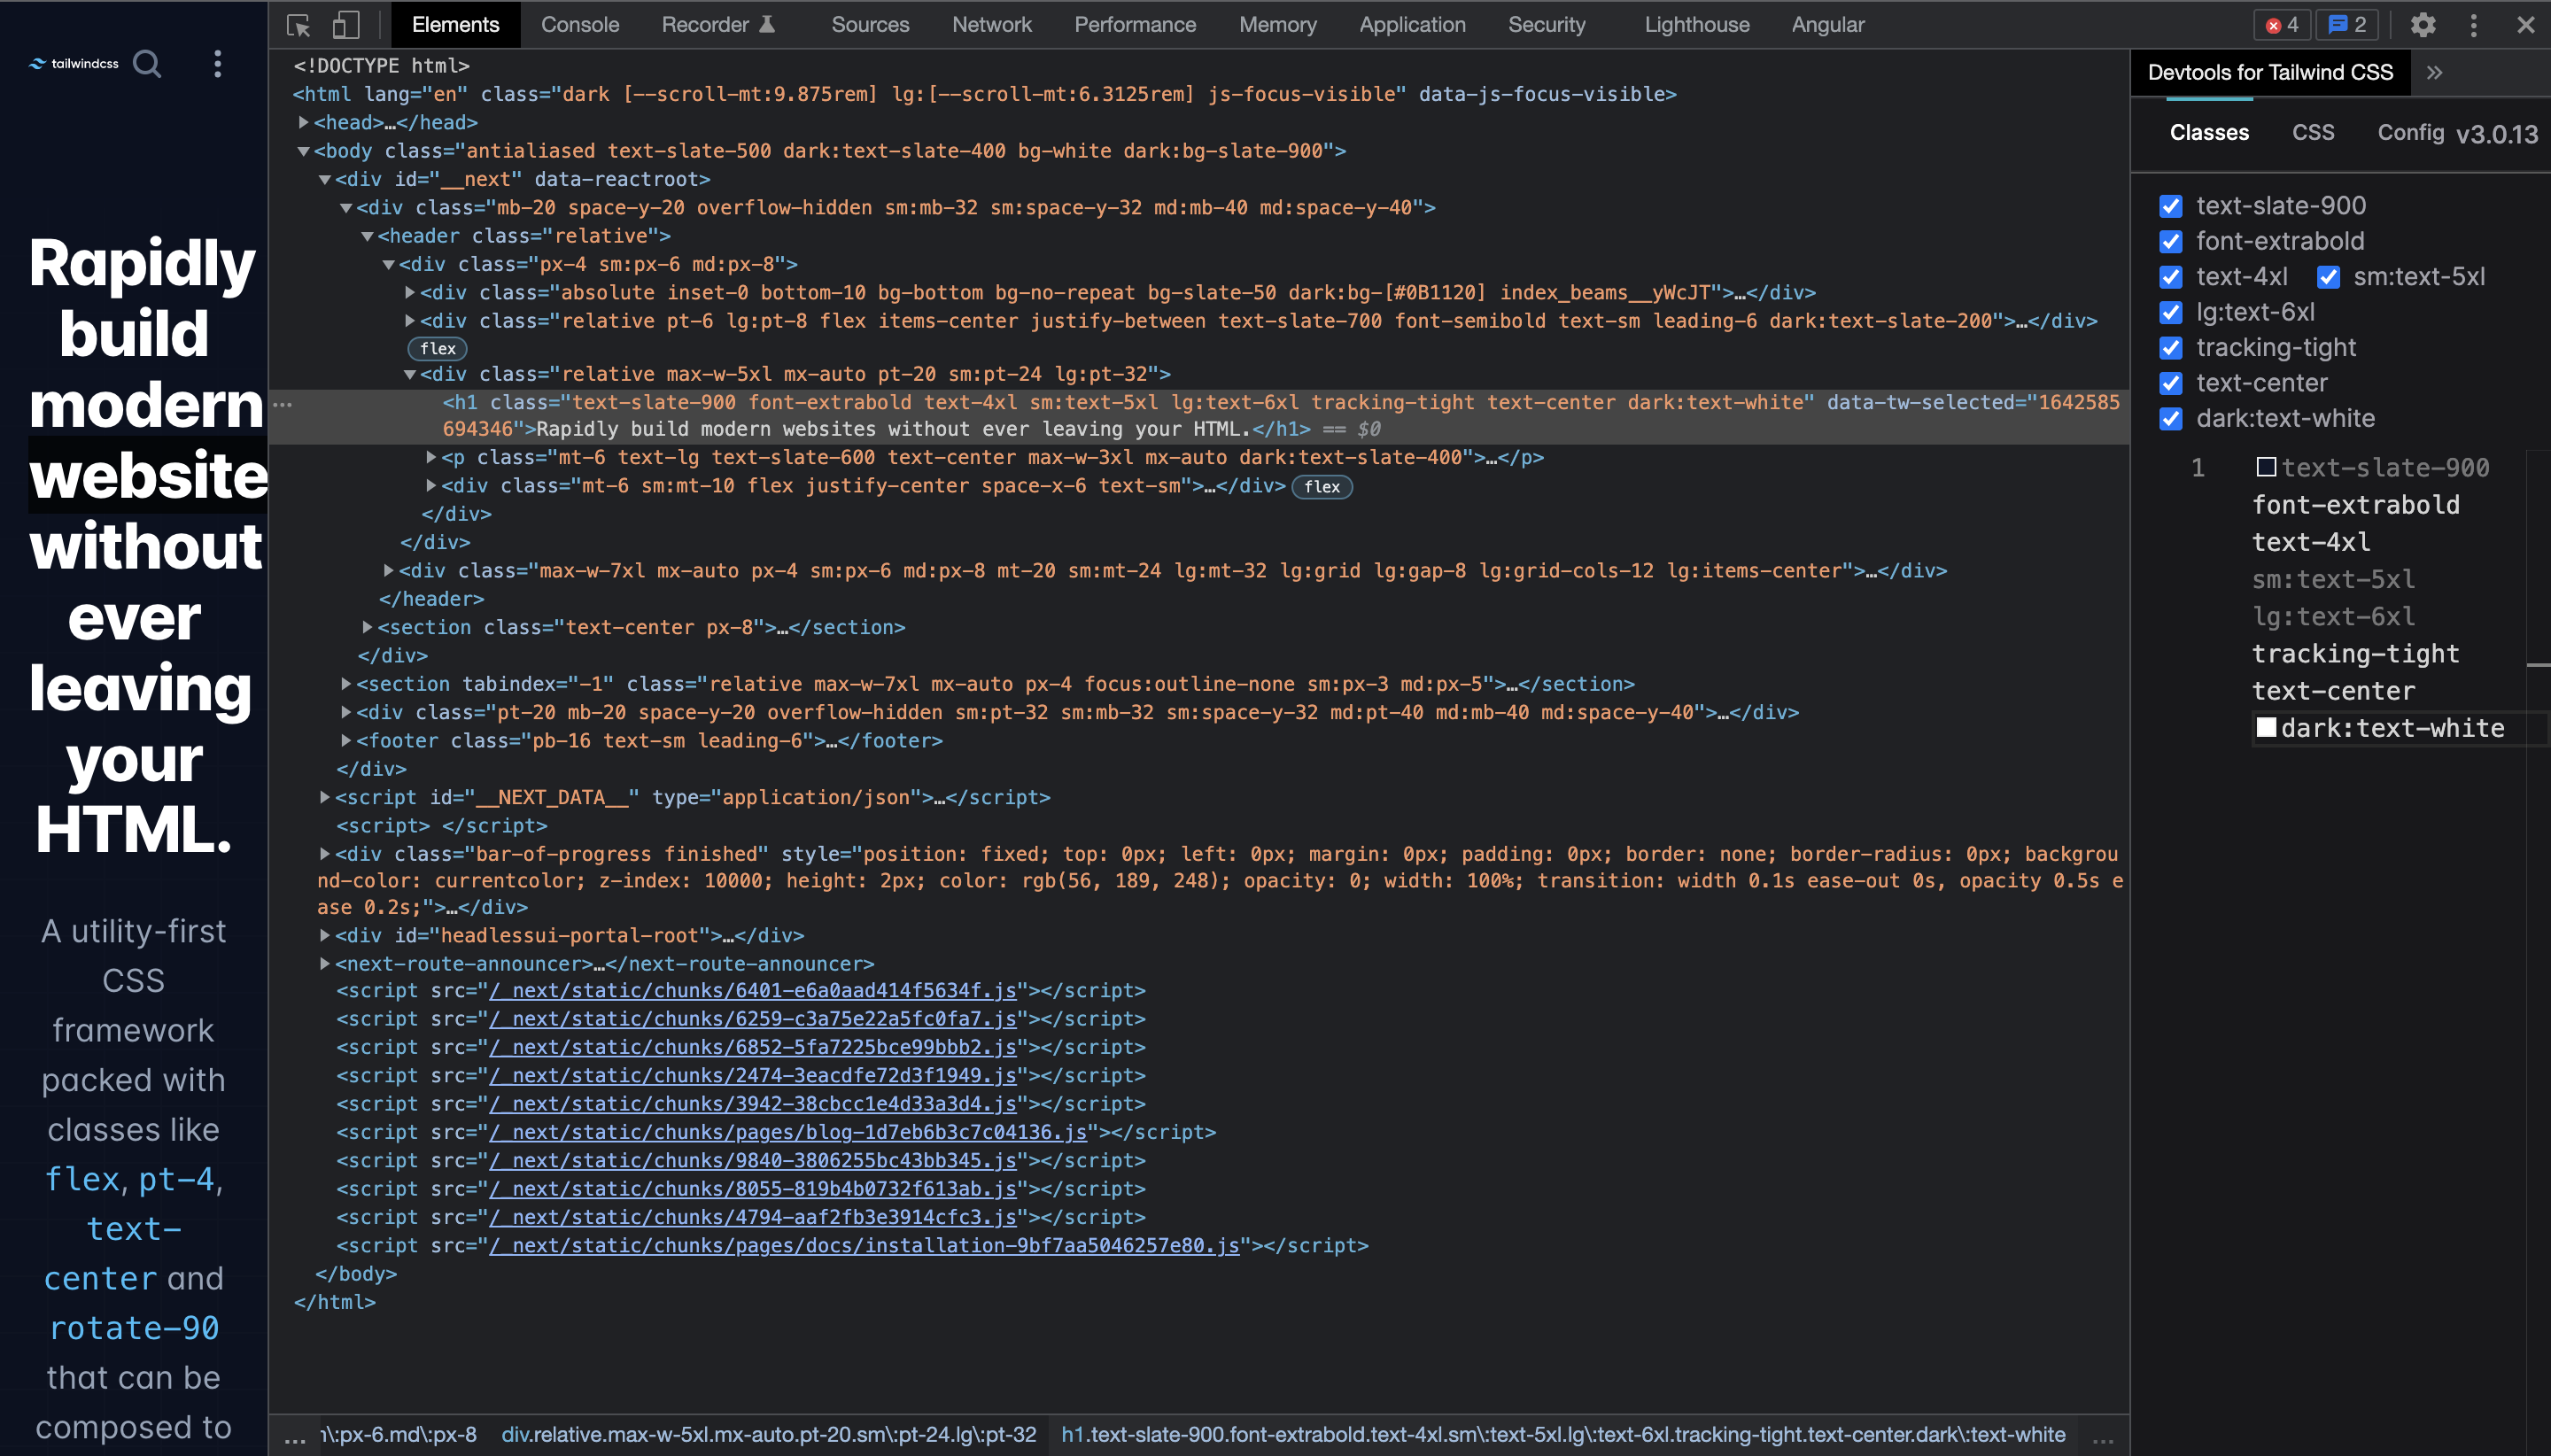Click the sm:text-5xl line in the class editor

[x=2333, y=580]
